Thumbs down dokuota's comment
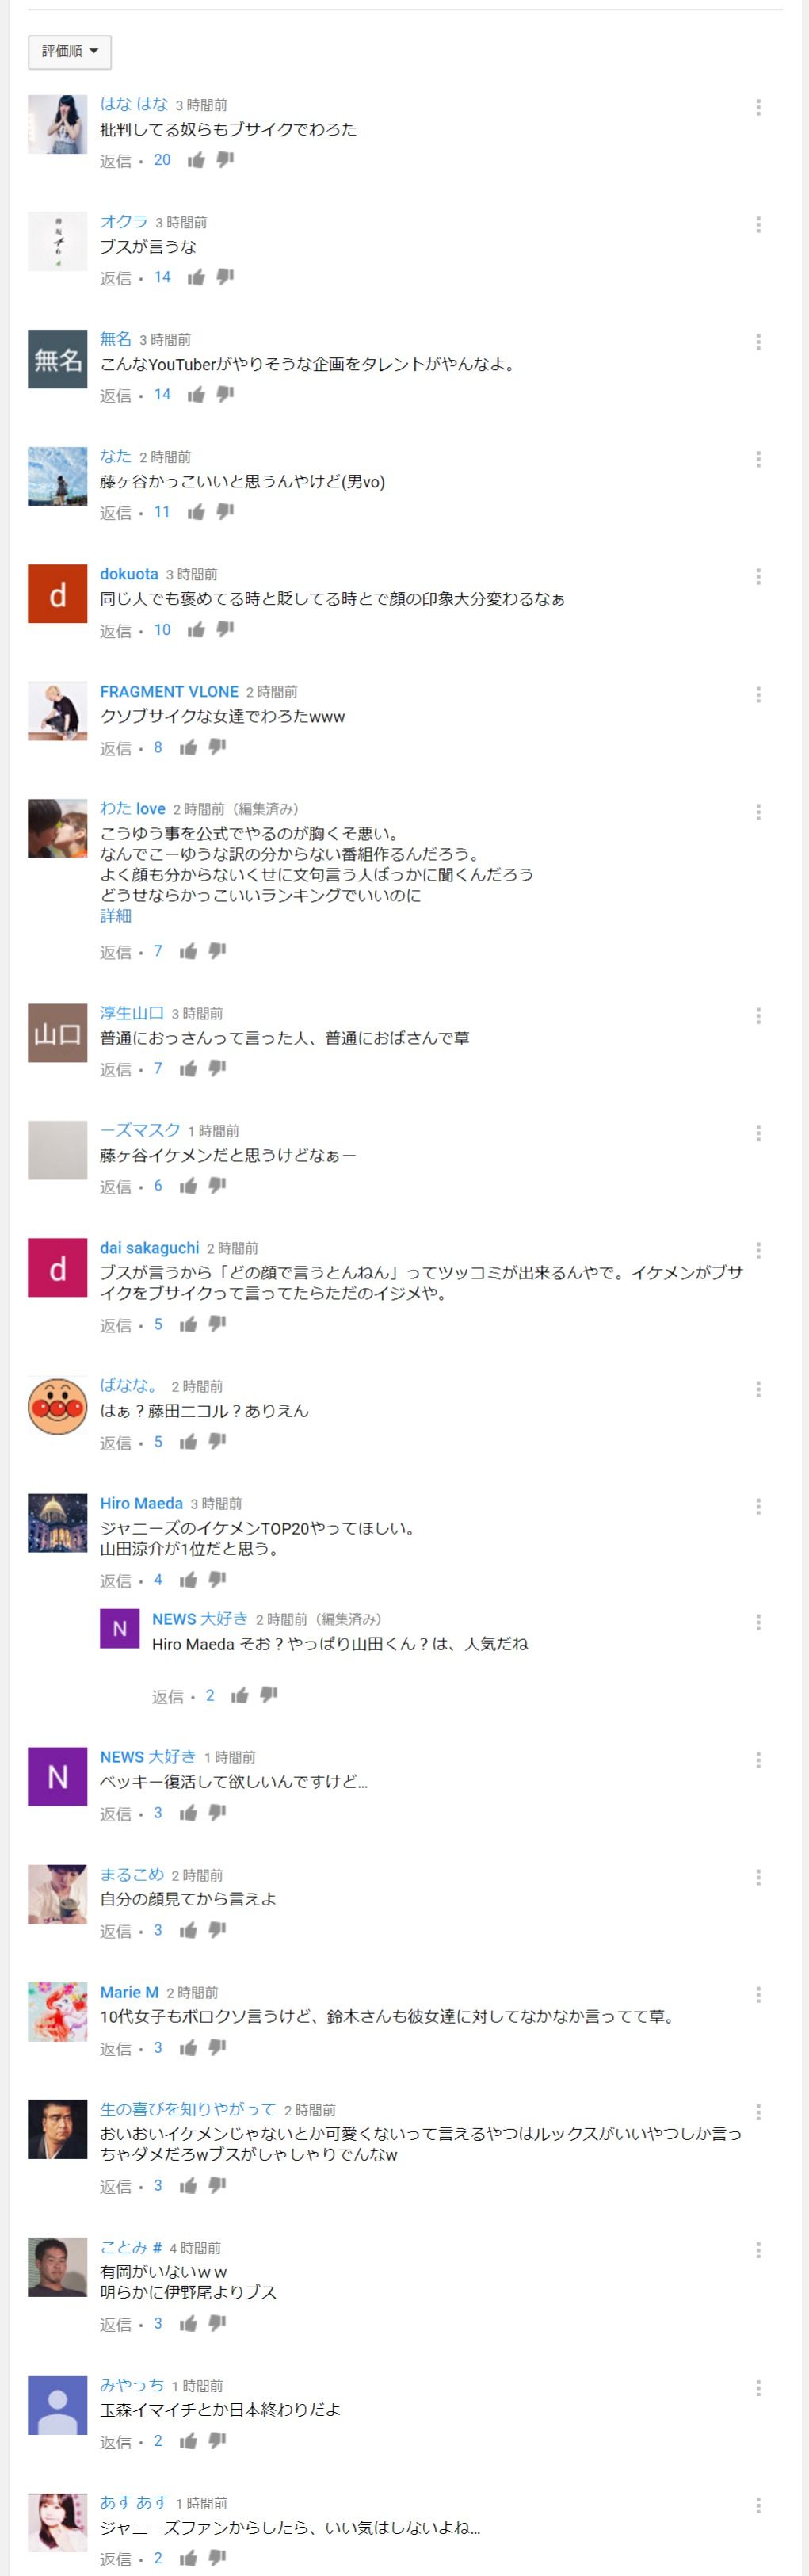This screenshot has width=809, height=2576. [225, 629]
